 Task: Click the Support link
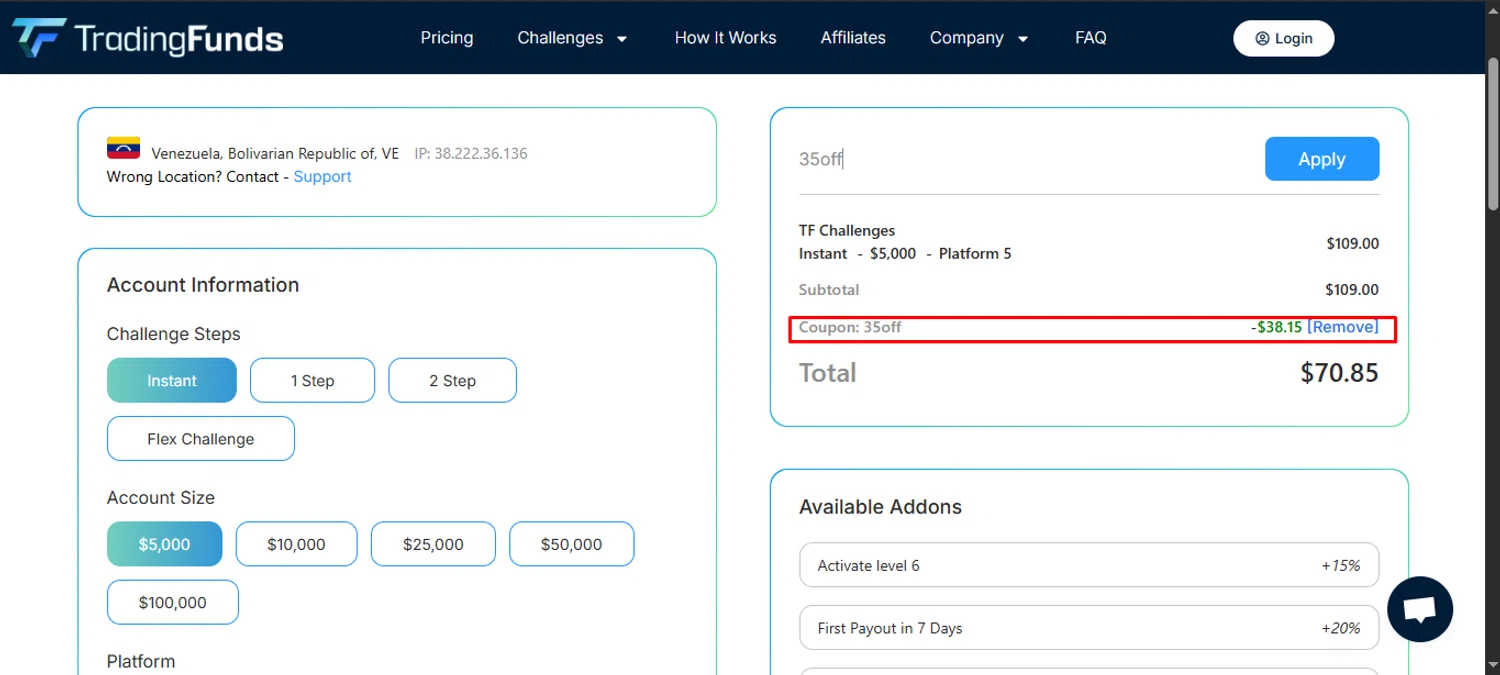(322, 176)
